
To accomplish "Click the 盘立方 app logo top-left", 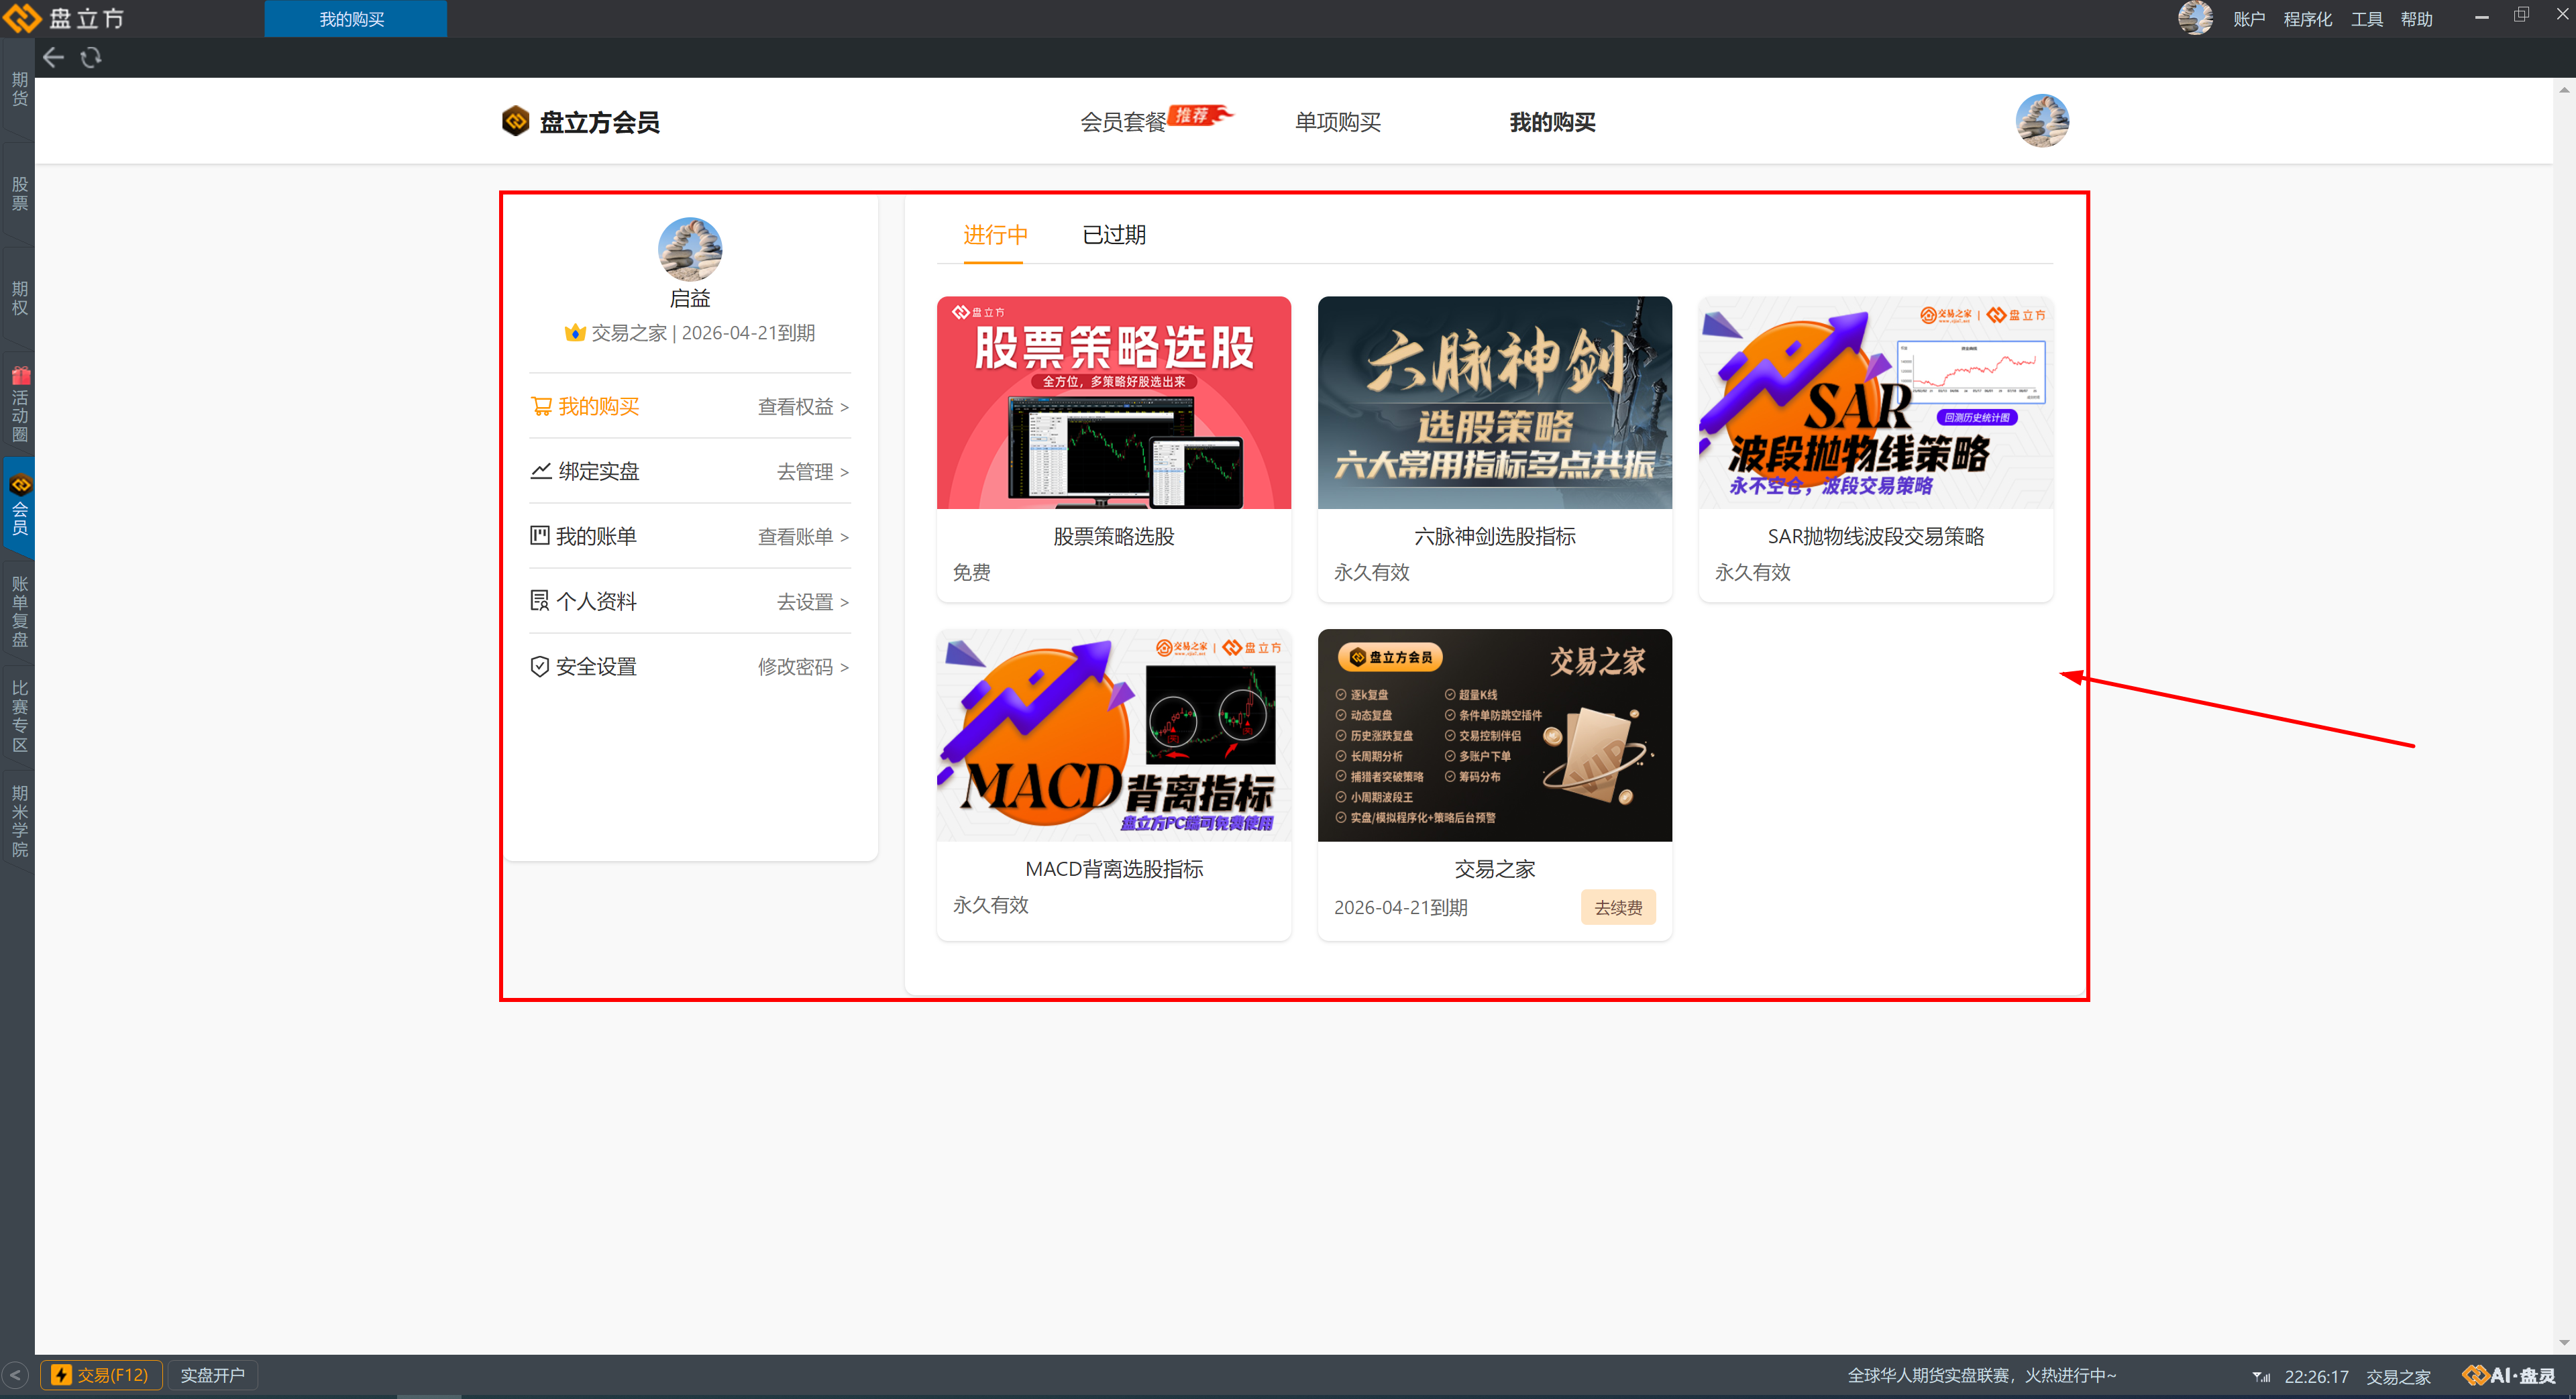I will 64,18.
